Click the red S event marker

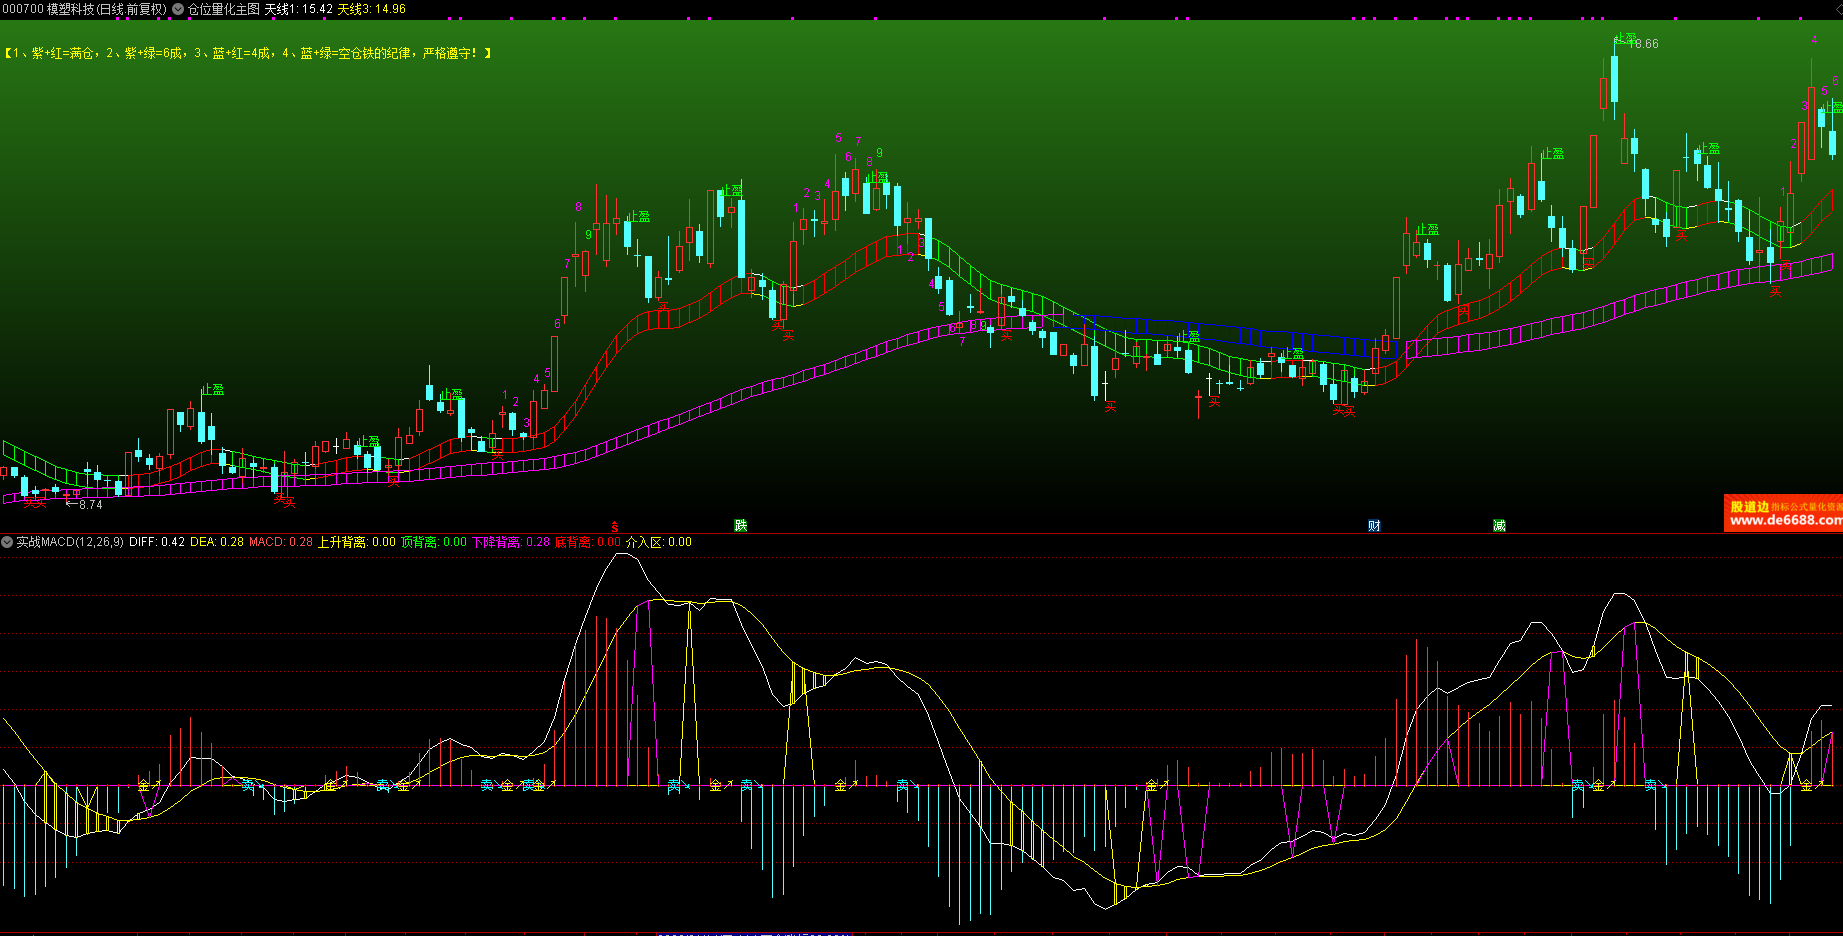[615, 527]
